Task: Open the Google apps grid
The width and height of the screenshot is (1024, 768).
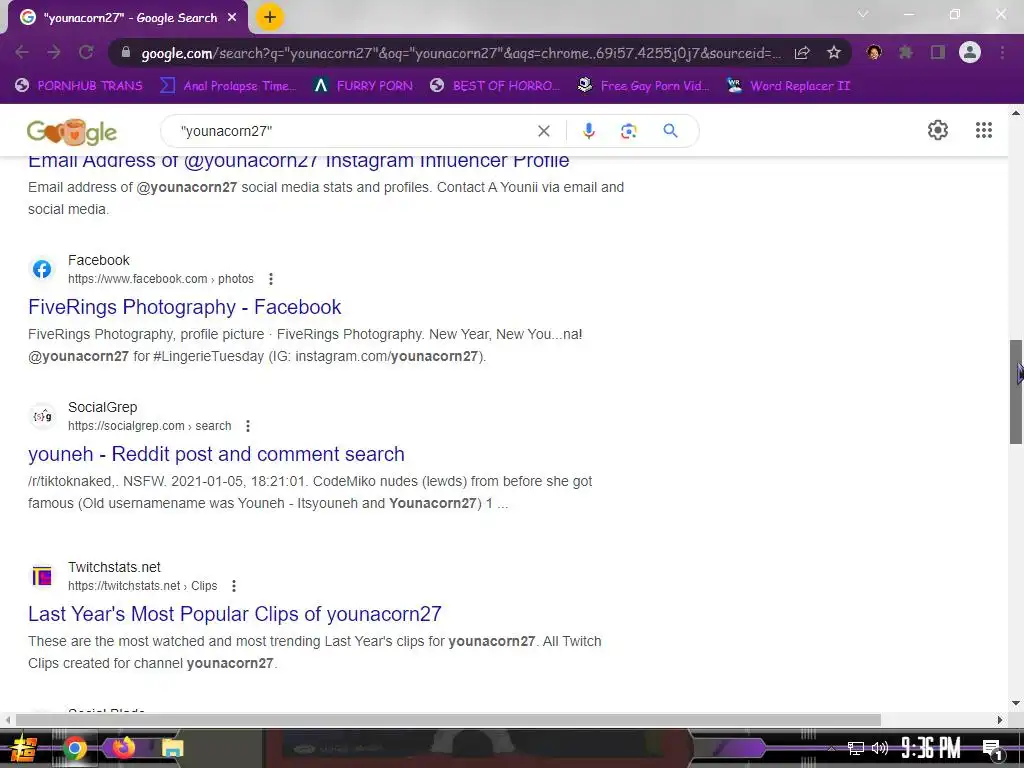Action: pyautogui.click(x=984, y=130)
